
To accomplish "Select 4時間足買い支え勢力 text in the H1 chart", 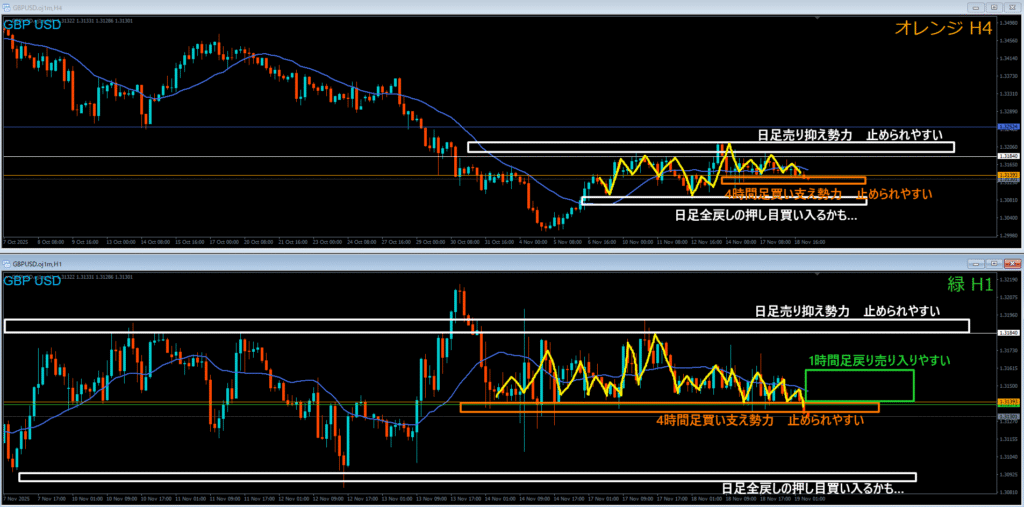I will click(x=714, y=420).
